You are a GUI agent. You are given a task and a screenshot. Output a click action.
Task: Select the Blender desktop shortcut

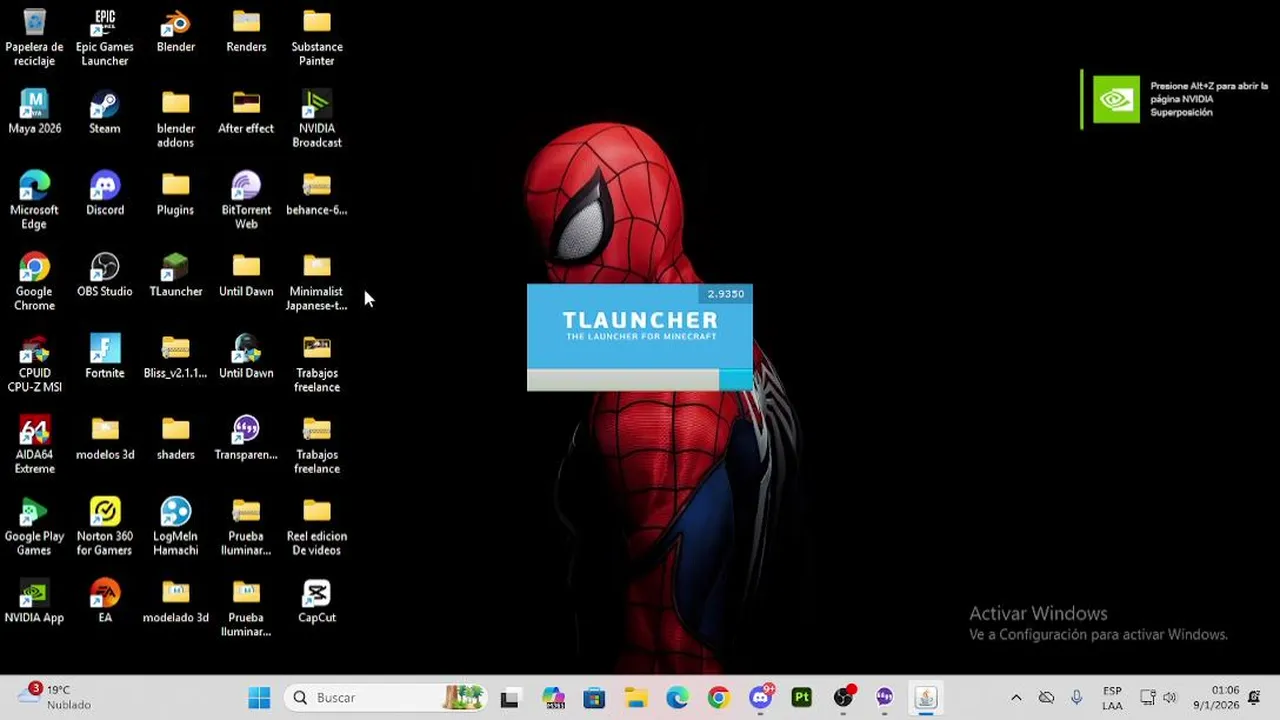pyautogui.click(x=176, y=31)
